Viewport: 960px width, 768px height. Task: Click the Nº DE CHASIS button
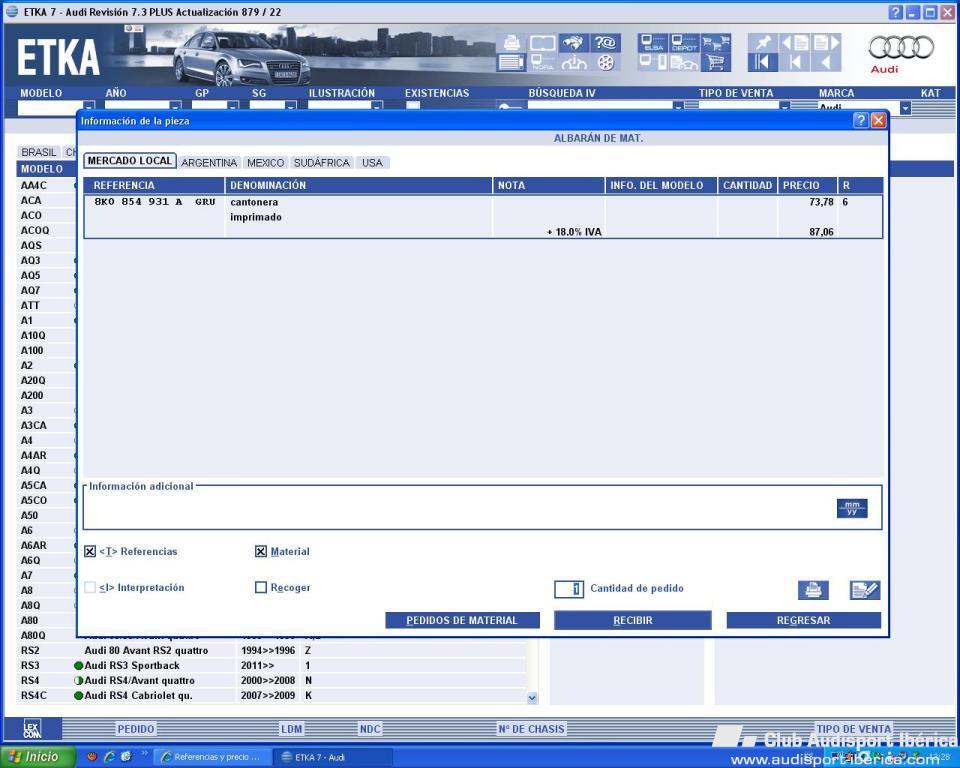[531, 729]
